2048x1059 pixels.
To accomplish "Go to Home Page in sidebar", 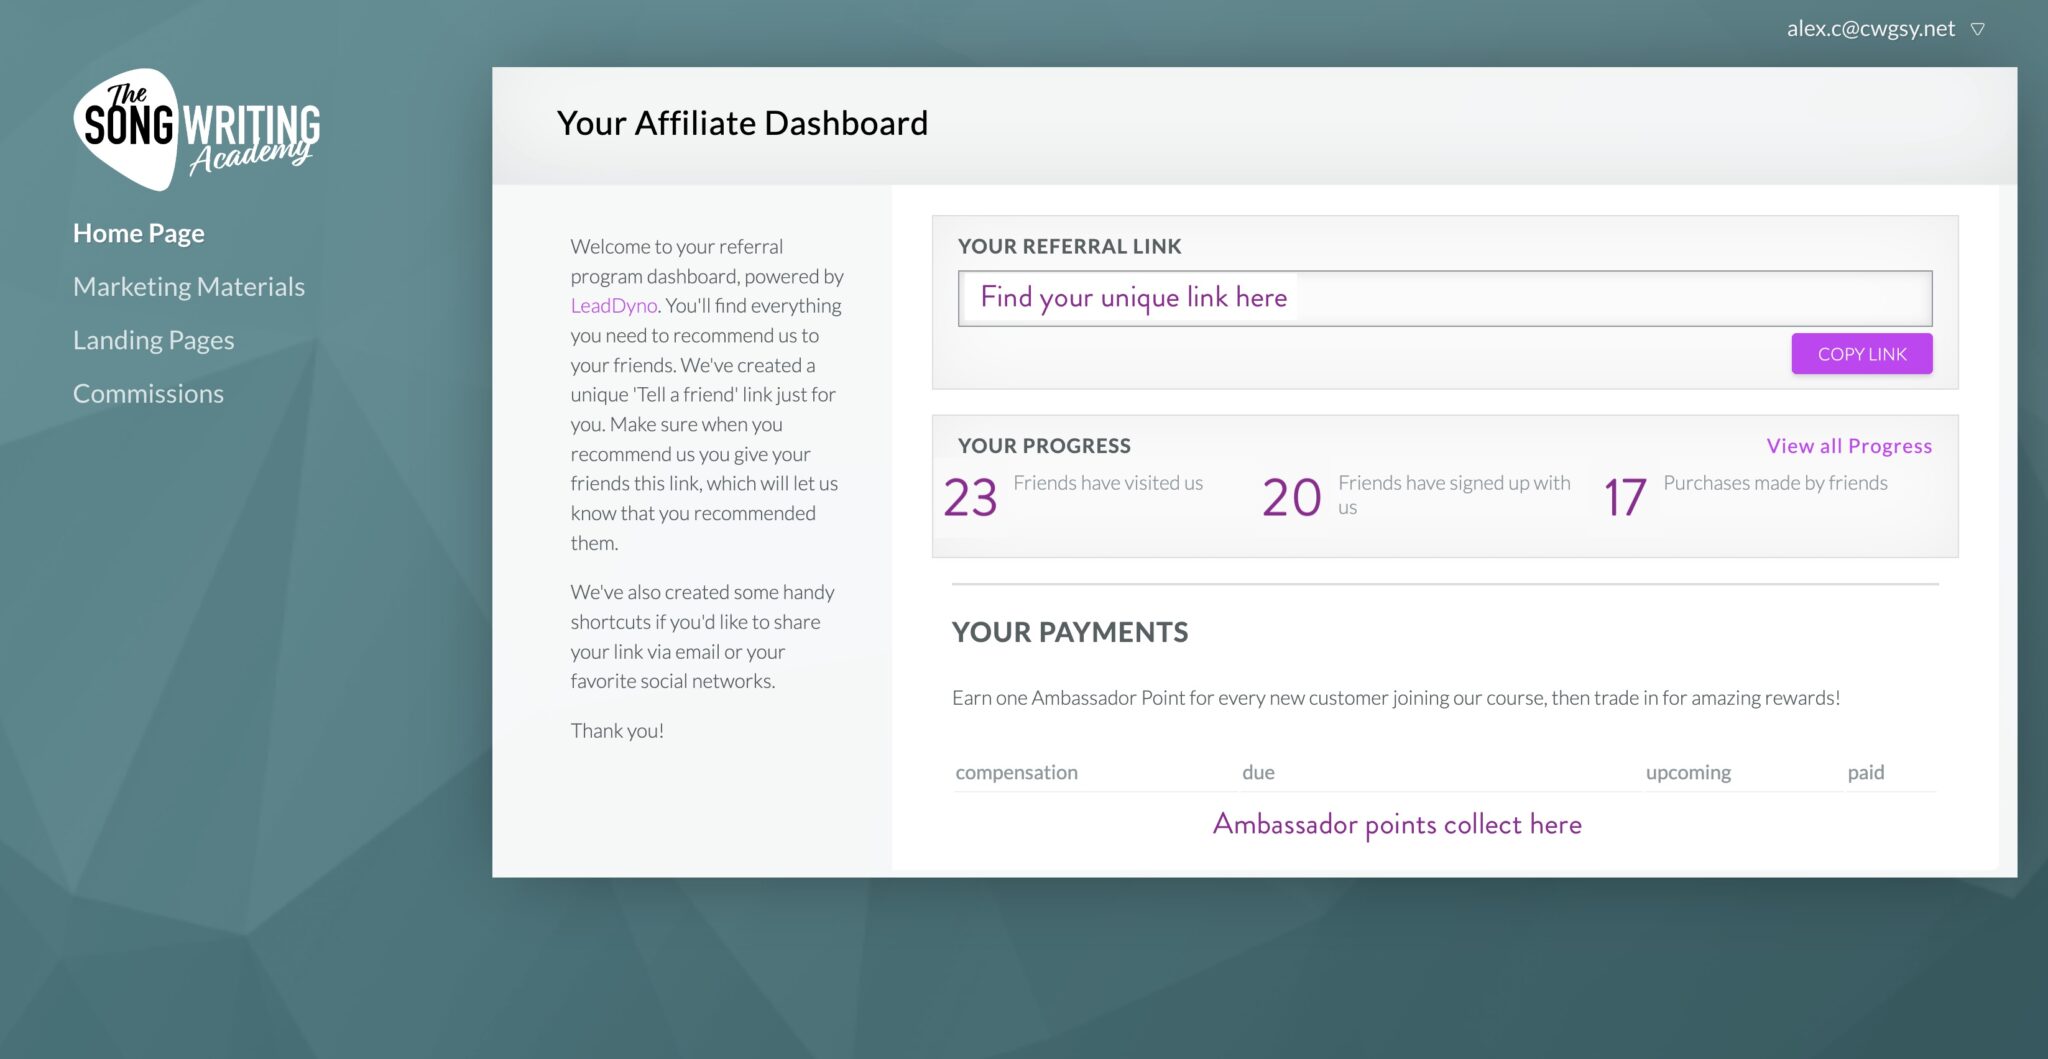I will click(x=138, y=233).
